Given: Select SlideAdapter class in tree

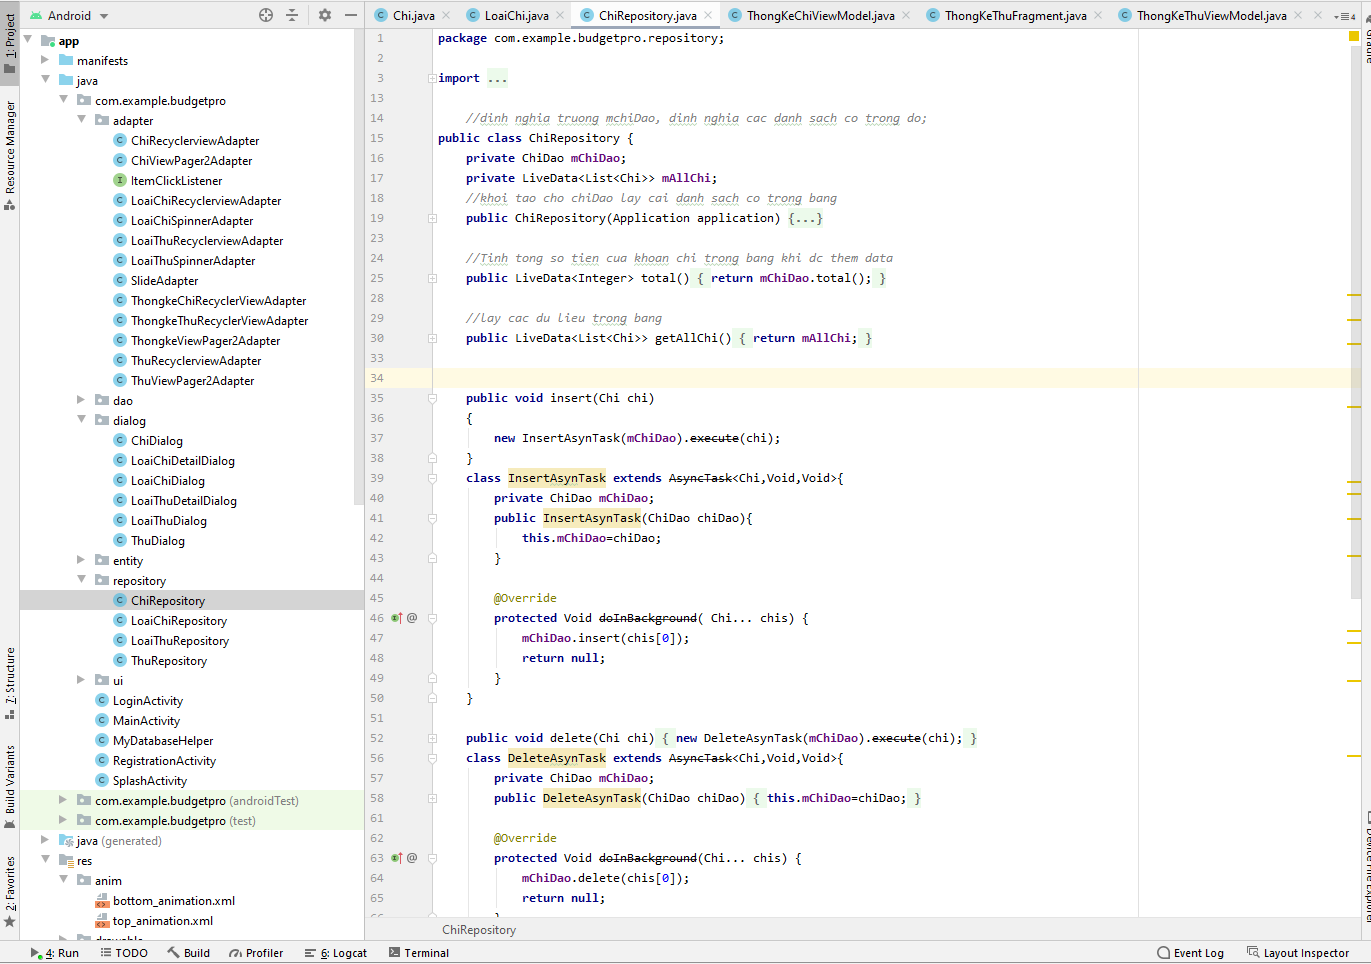Looking at the screenshot, I should [164, 281].
